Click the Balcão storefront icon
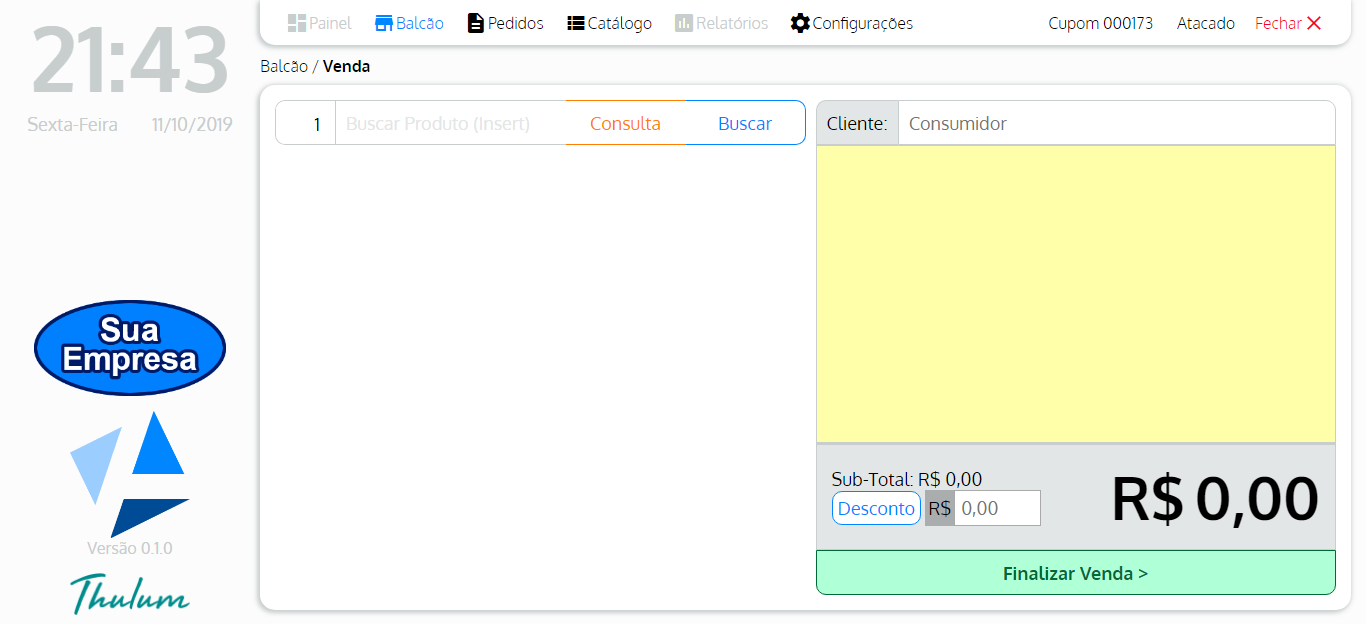 coord(384,23)
